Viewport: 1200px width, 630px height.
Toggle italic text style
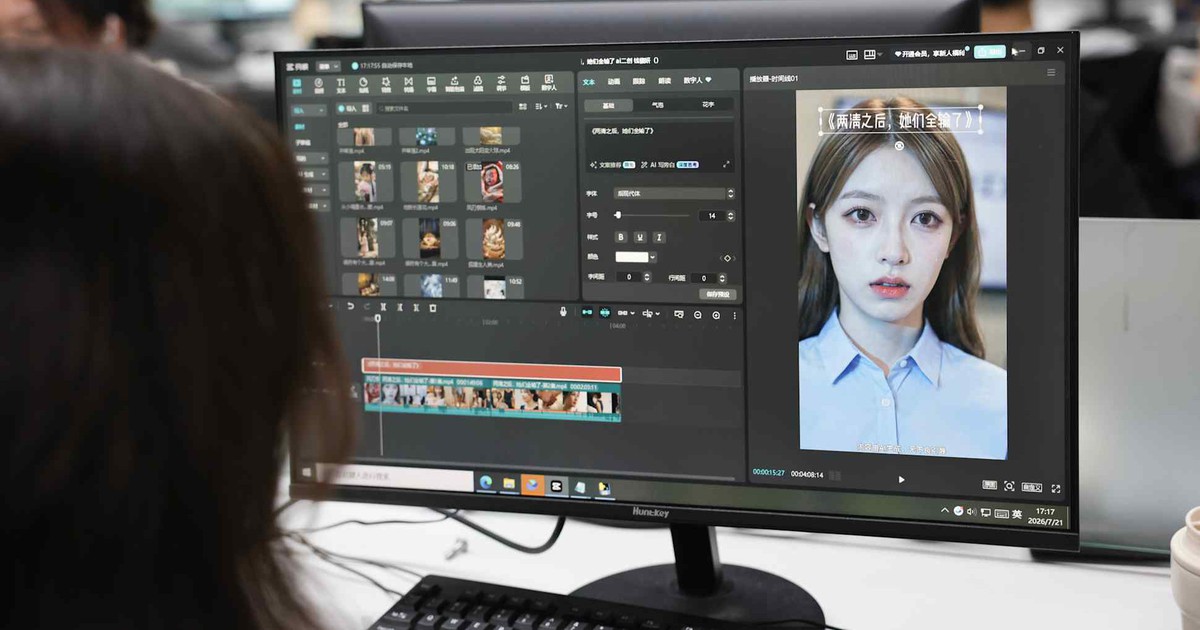point(659,237)
